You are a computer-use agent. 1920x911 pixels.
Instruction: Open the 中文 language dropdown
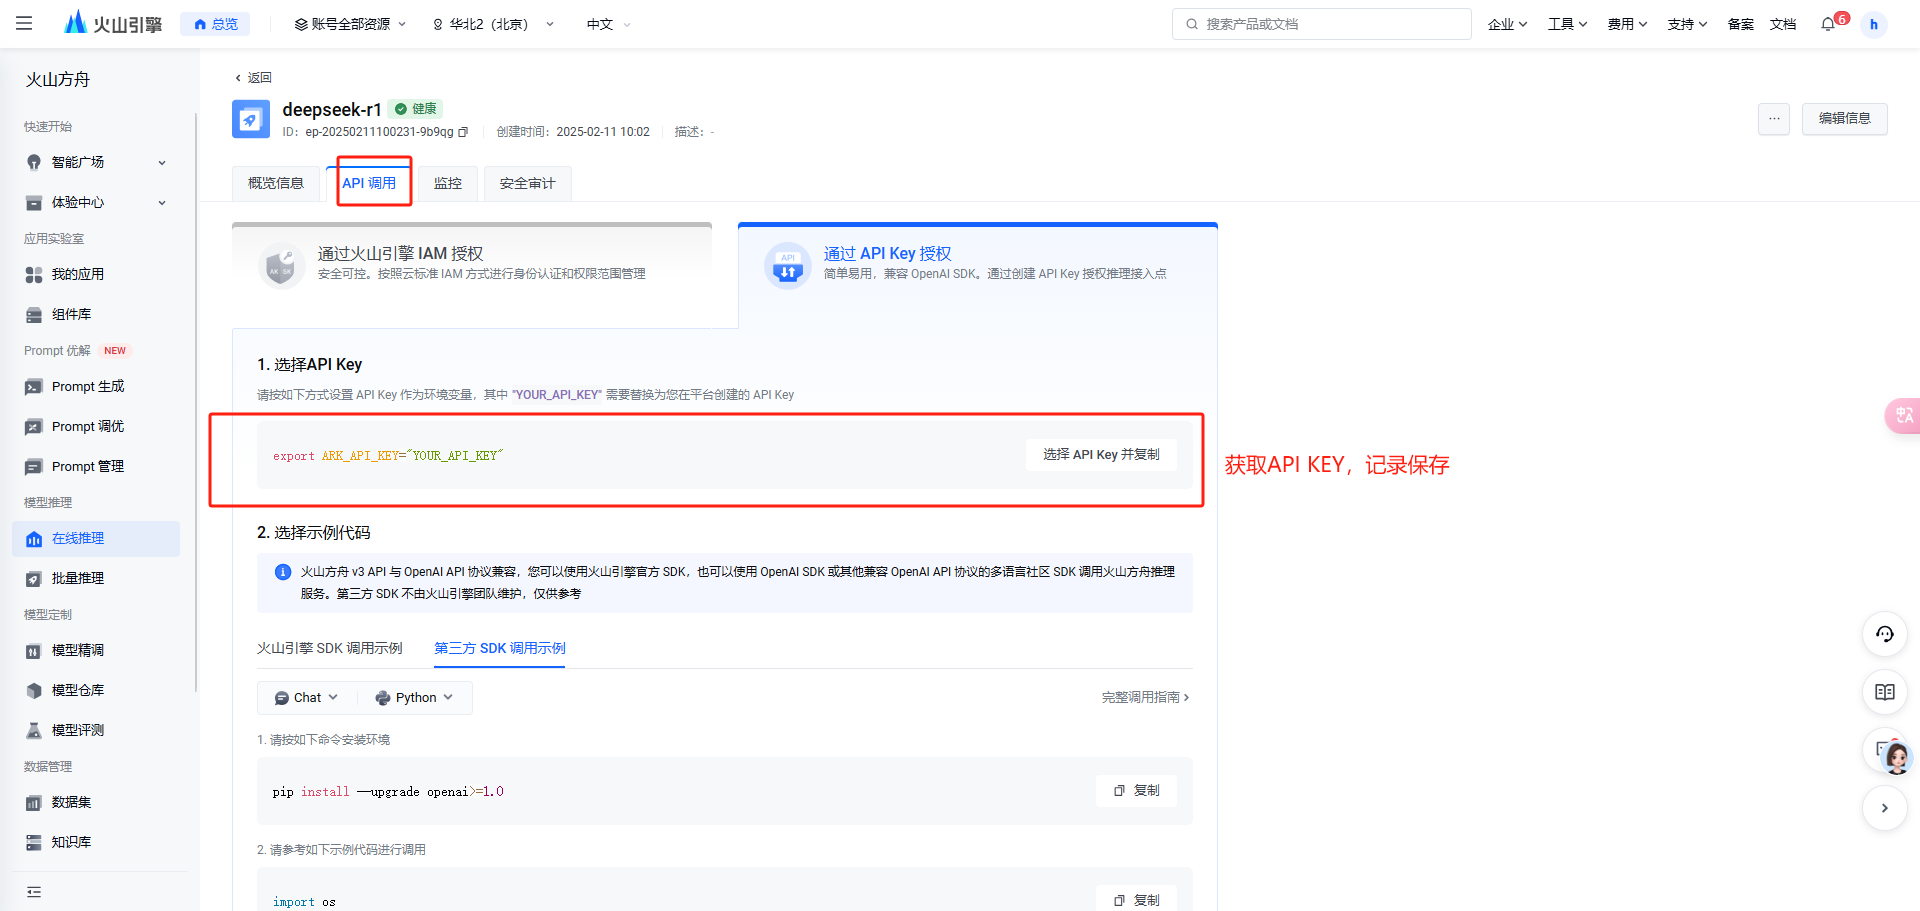[x=608, y=24]
